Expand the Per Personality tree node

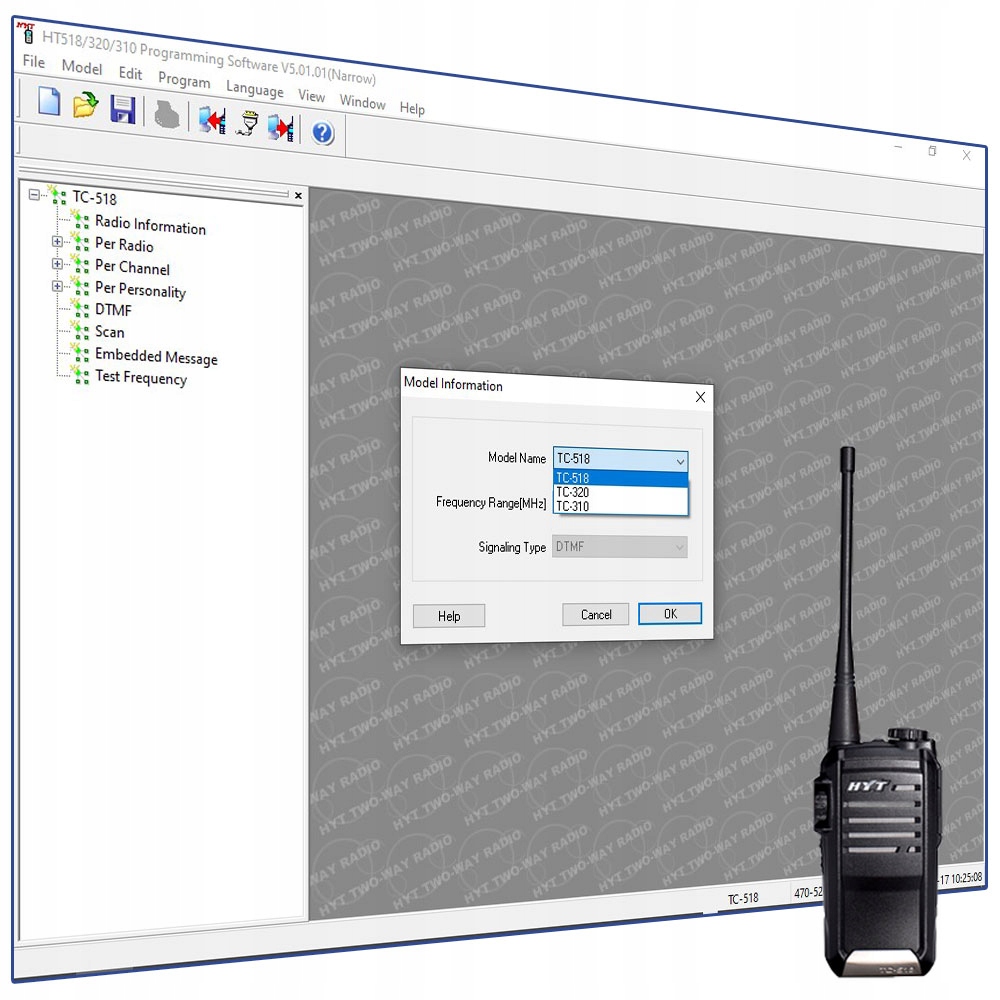click(57, 286)
